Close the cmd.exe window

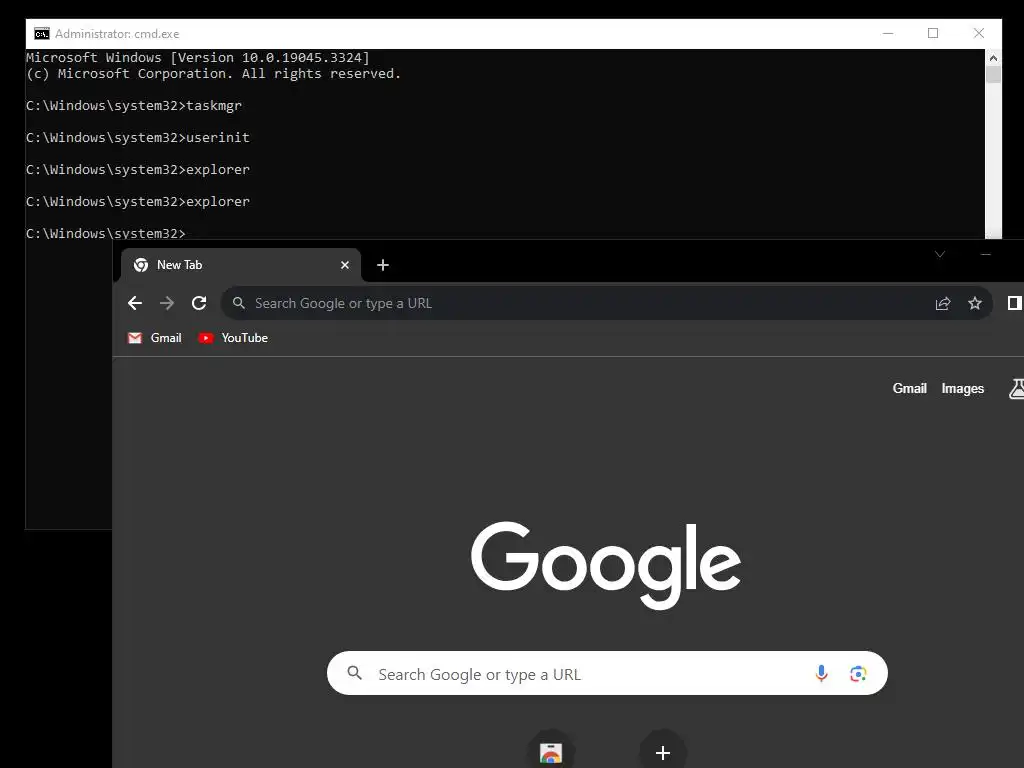978,33
